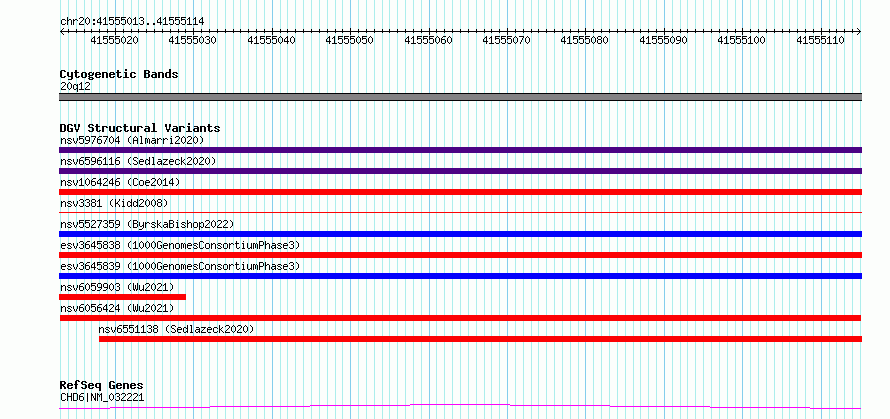The height and width of the screenshot is (419, 890).
Task: Select the red nsv6056424 variant bar
Action: click(460, 318)
